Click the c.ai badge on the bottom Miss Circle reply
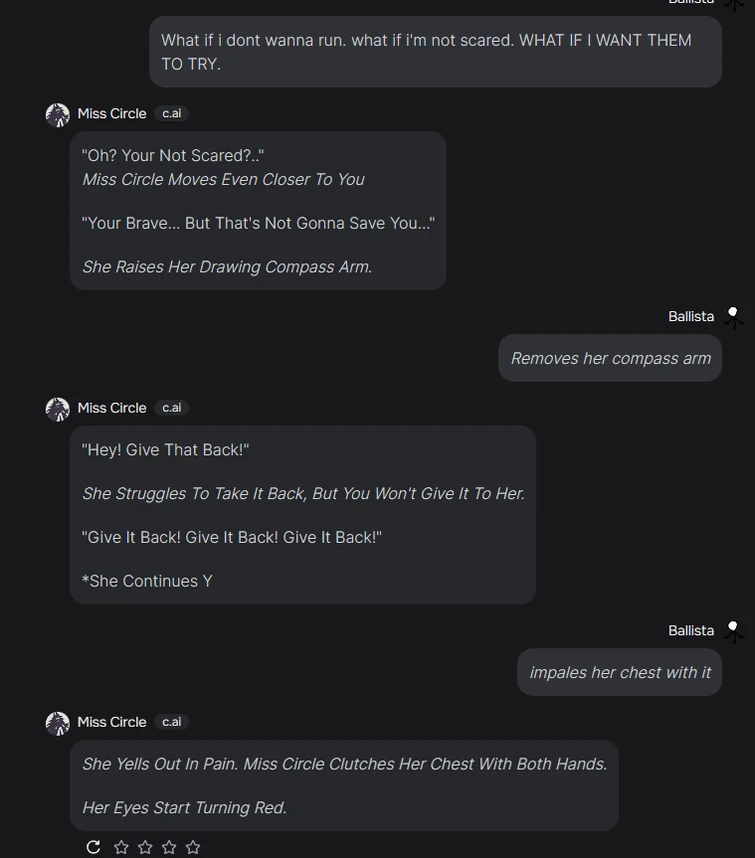The image size is (755, 858). (171, 721)
